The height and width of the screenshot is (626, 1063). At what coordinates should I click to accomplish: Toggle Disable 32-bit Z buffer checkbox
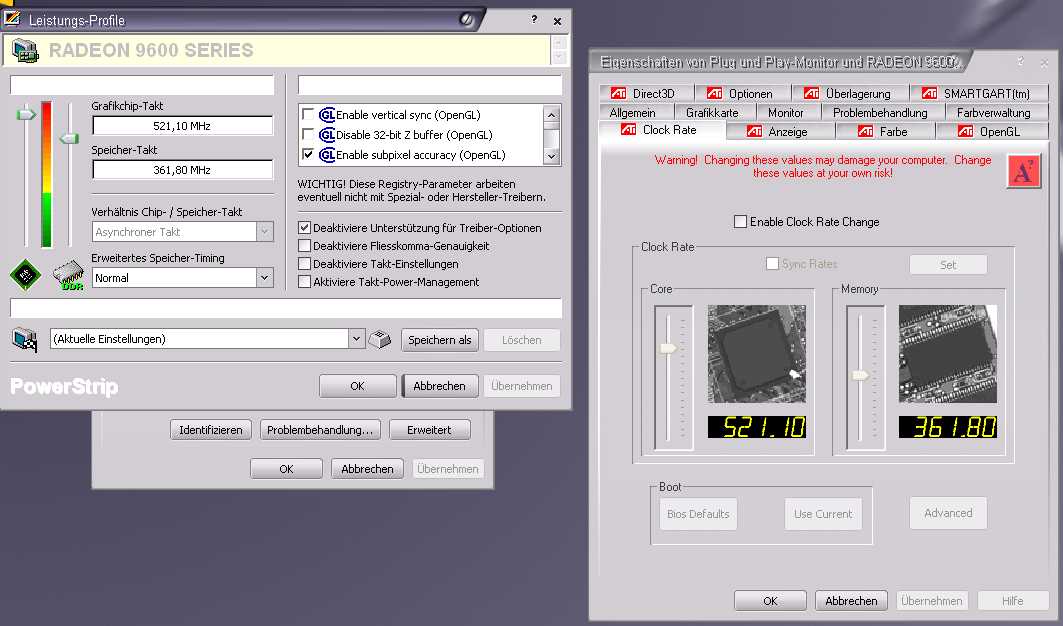(x=308, y=135)
